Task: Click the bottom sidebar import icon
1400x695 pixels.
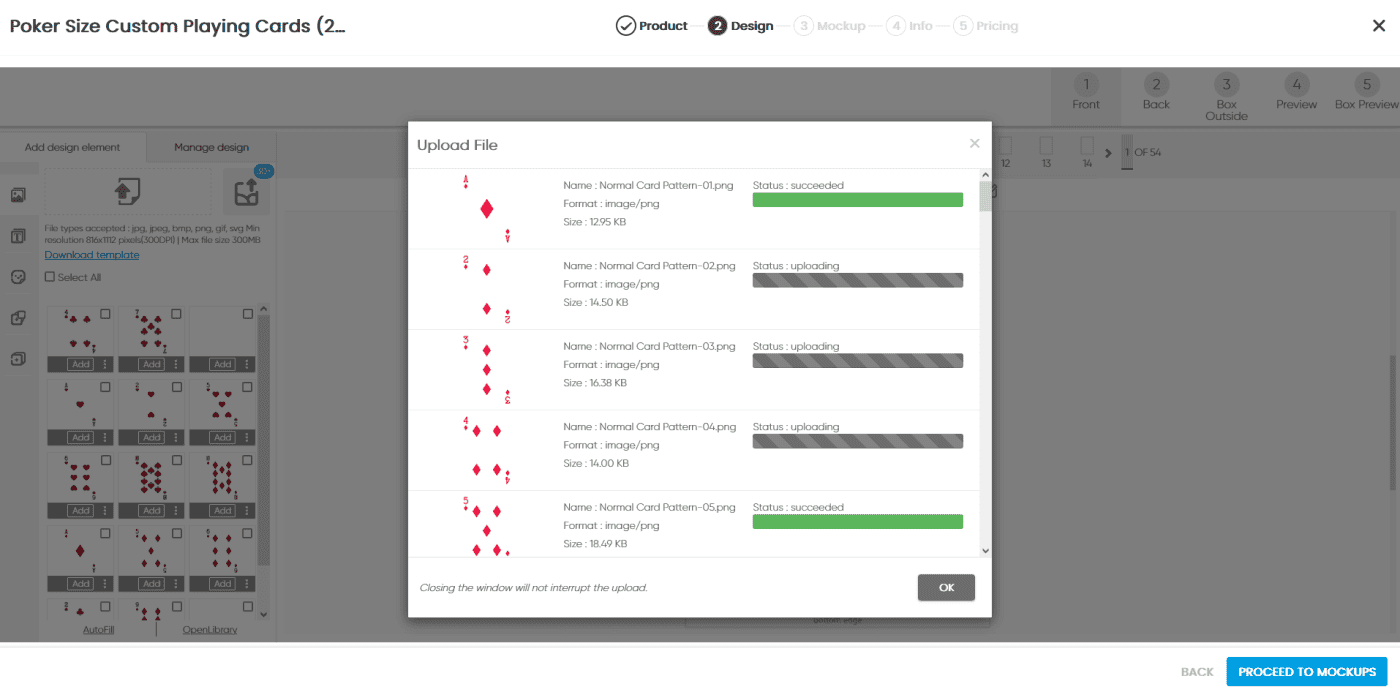Action: point(18,359)
